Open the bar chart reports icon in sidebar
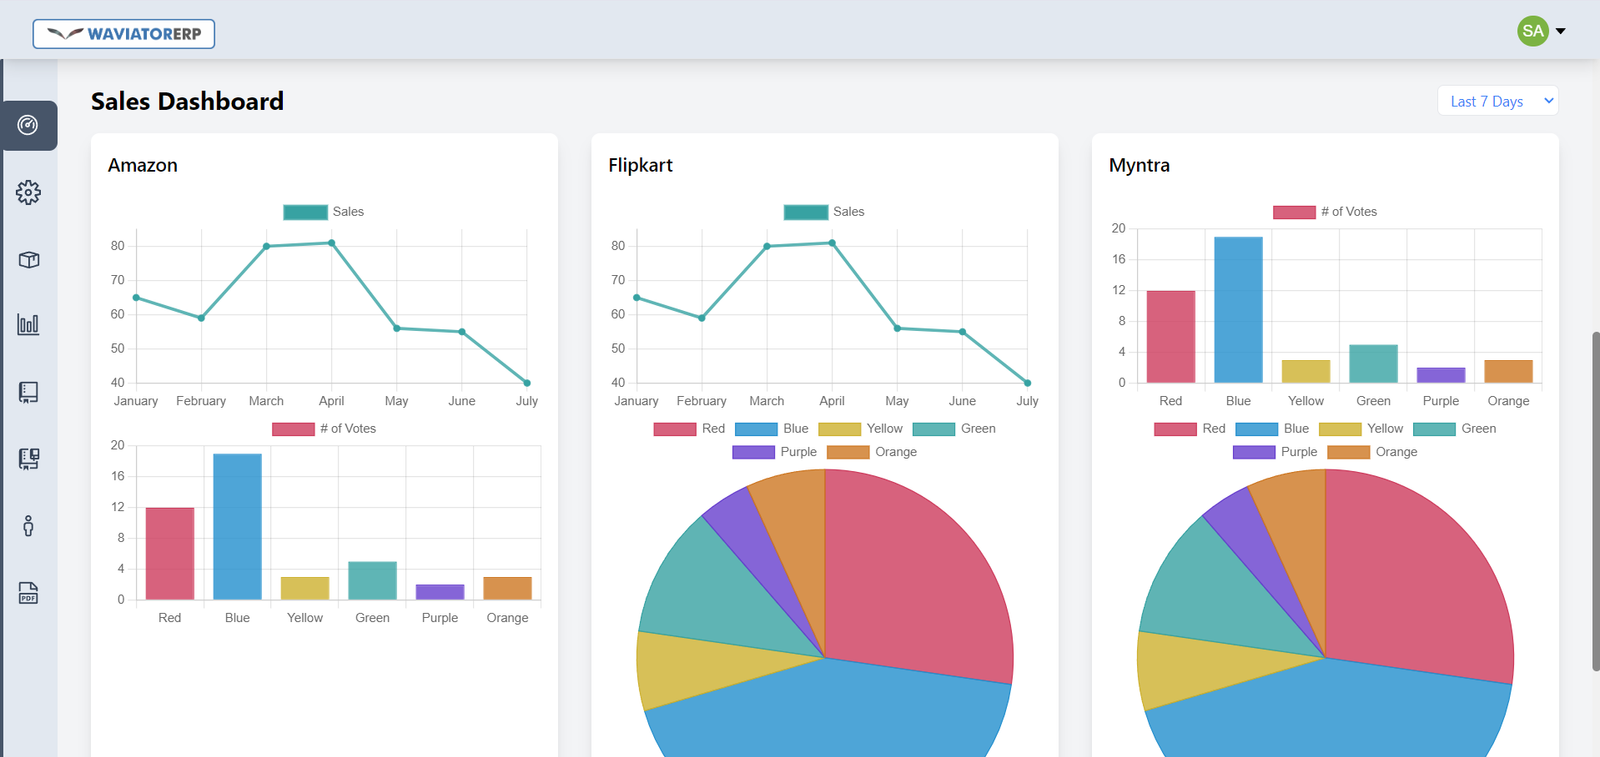Viewport: 1600px width, 757px height. click(x=28, y=324)
